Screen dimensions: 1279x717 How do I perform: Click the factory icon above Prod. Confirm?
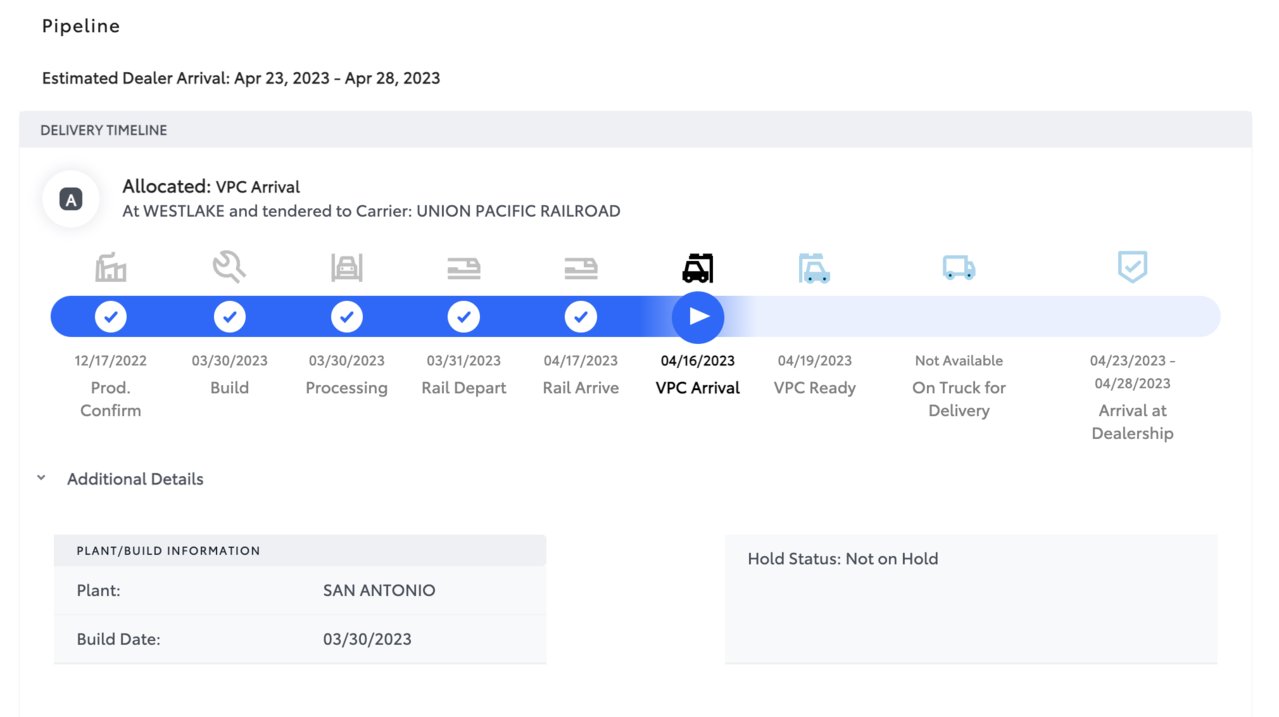click(x=111, y=268)
